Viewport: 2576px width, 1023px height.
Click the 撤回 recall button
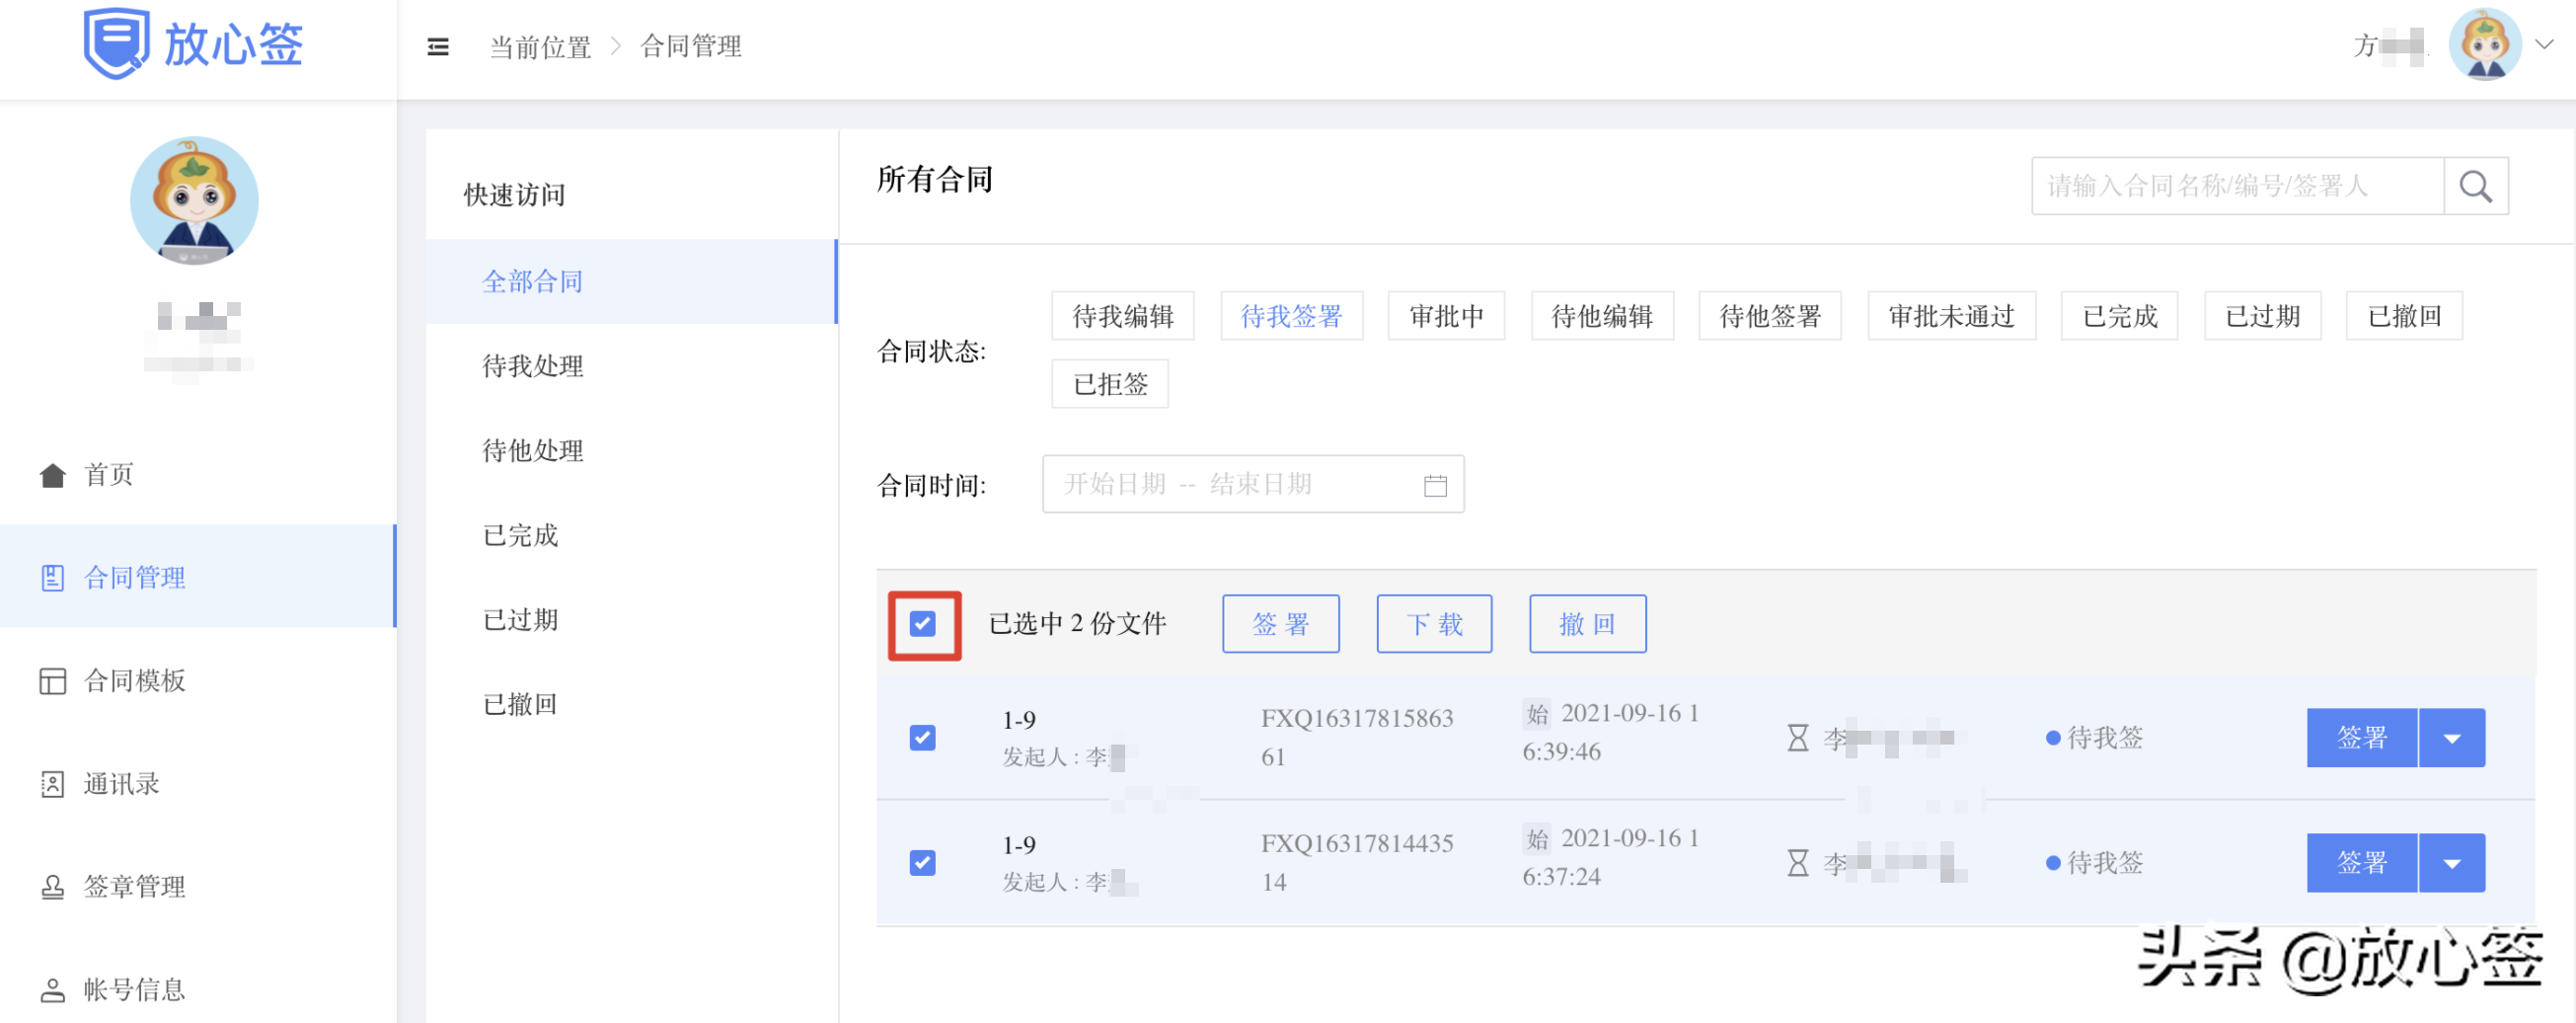[1587, 623]
